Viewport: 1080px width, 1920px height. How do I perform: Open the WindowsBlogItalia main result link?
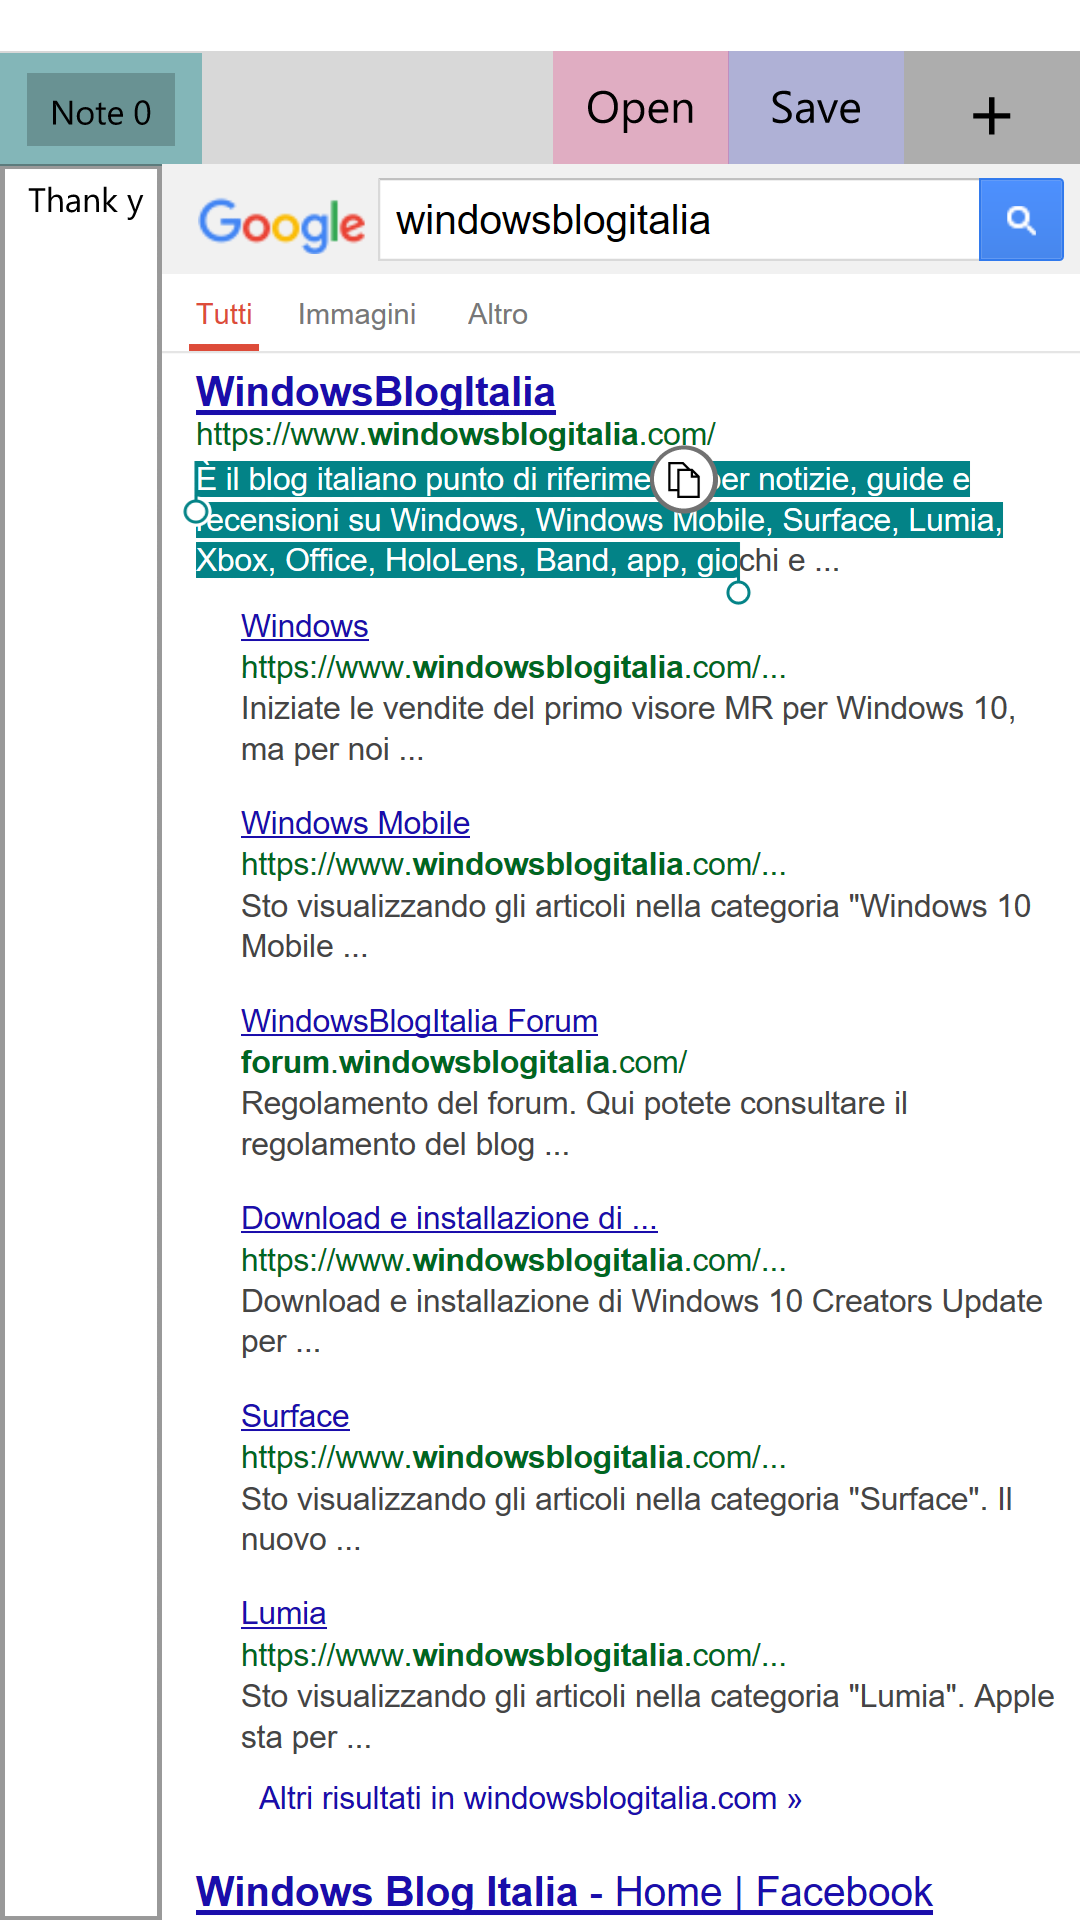click(376, 392)
